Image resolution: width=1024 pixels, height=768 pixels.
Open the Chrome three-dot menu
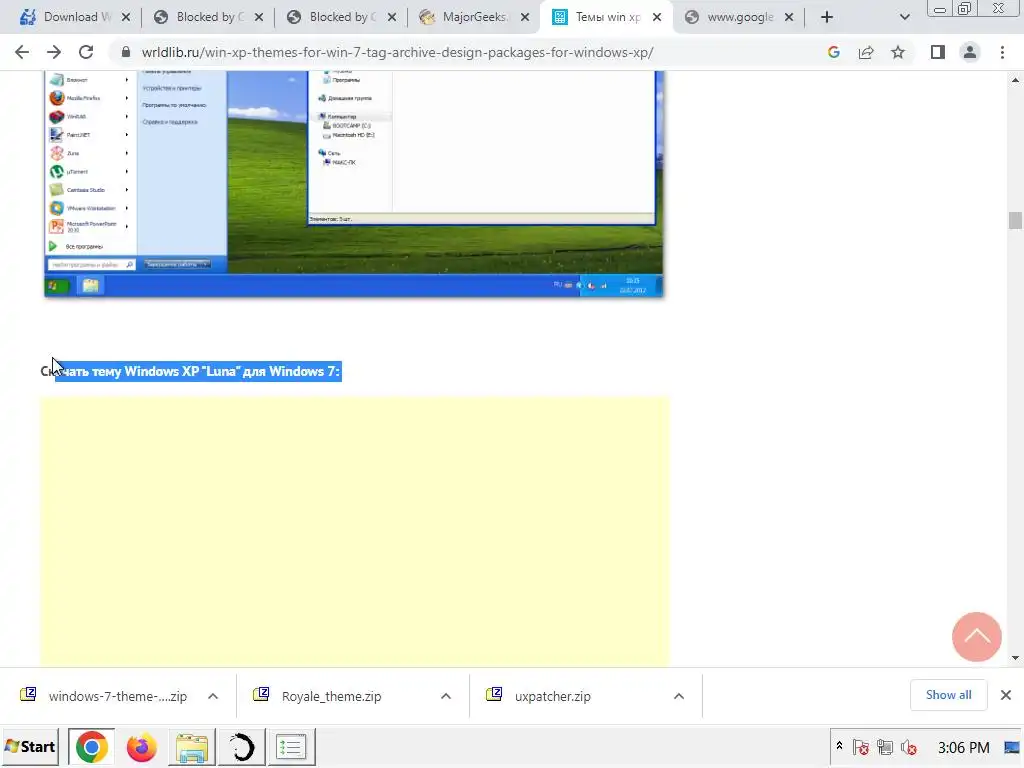tap(1002, 52)
